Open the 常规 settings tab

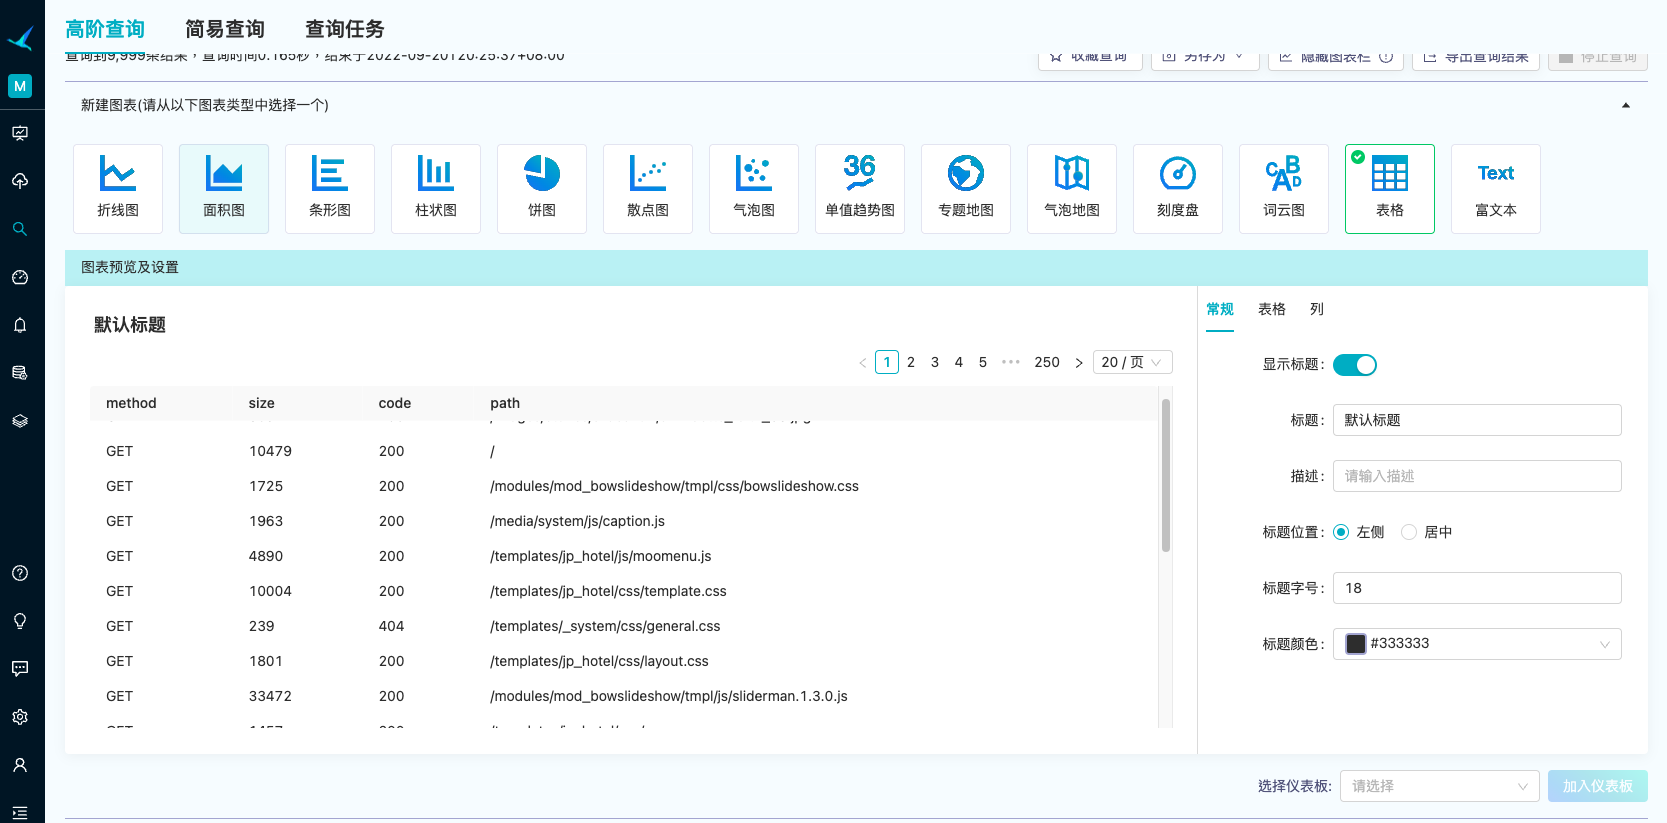click(x=1220, y=309)
